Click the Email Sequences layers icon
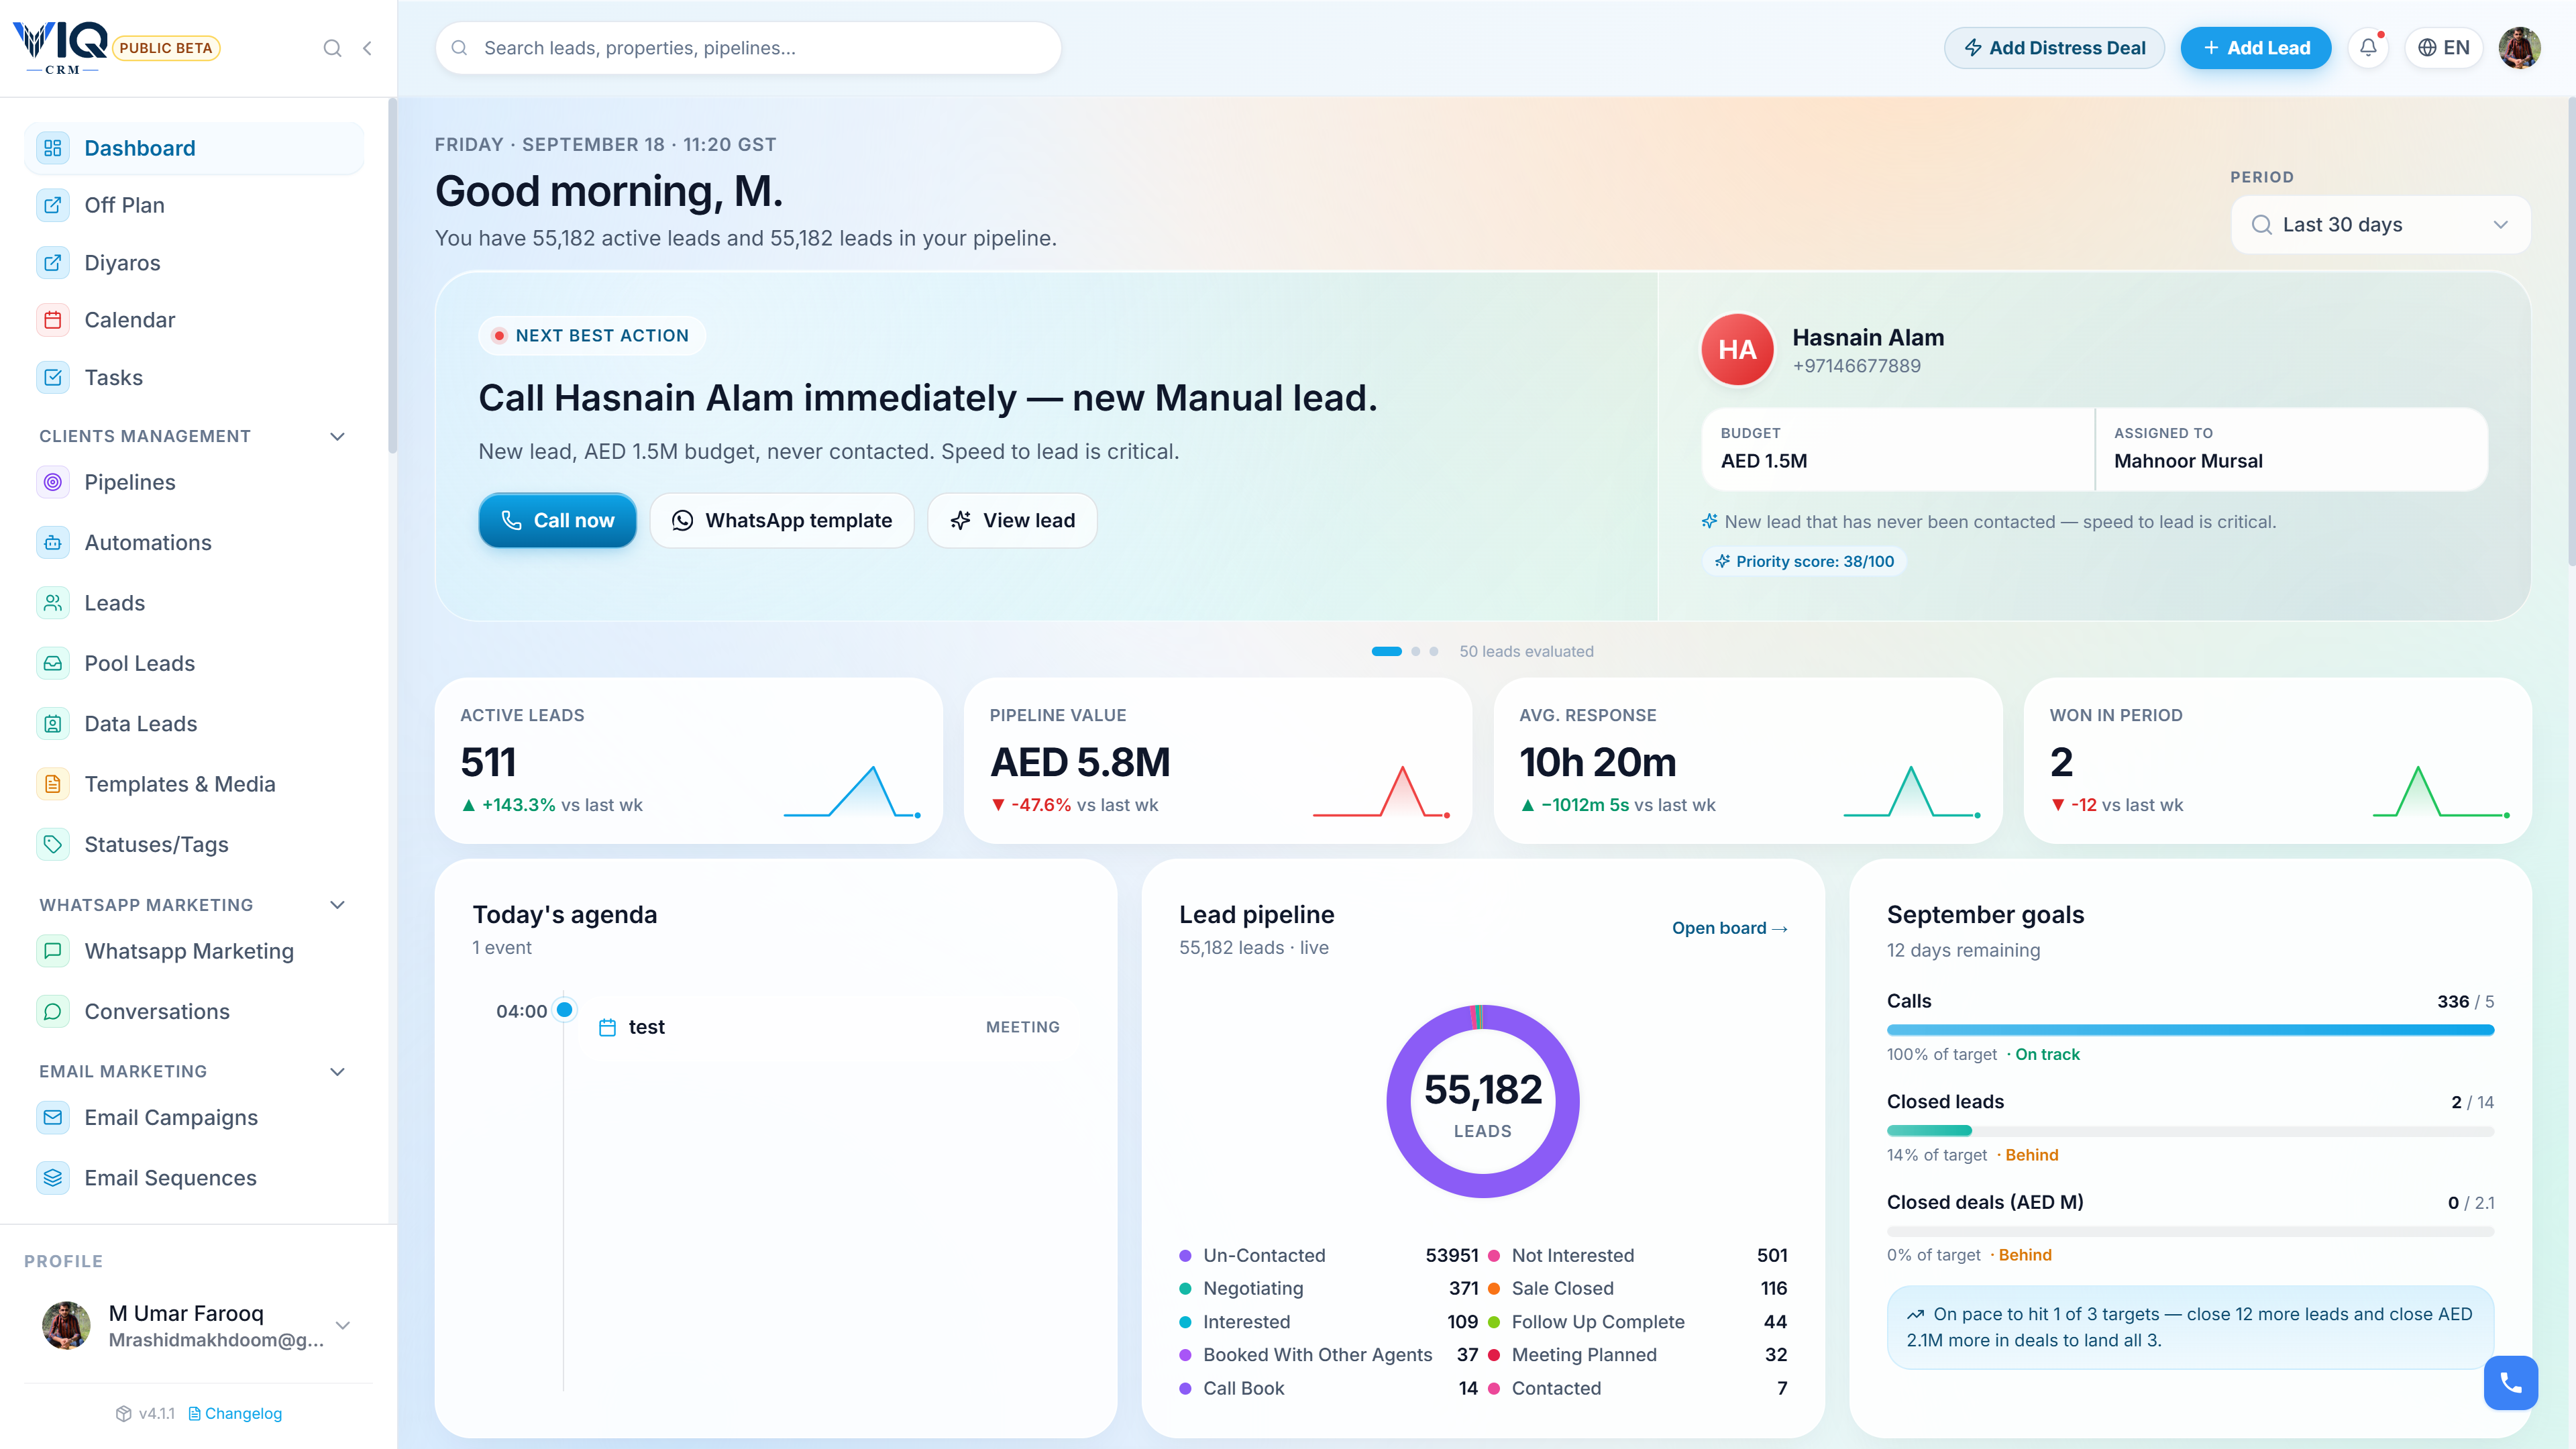The width and height of the screenshot is (2576, 1449). click(53, 1177)
